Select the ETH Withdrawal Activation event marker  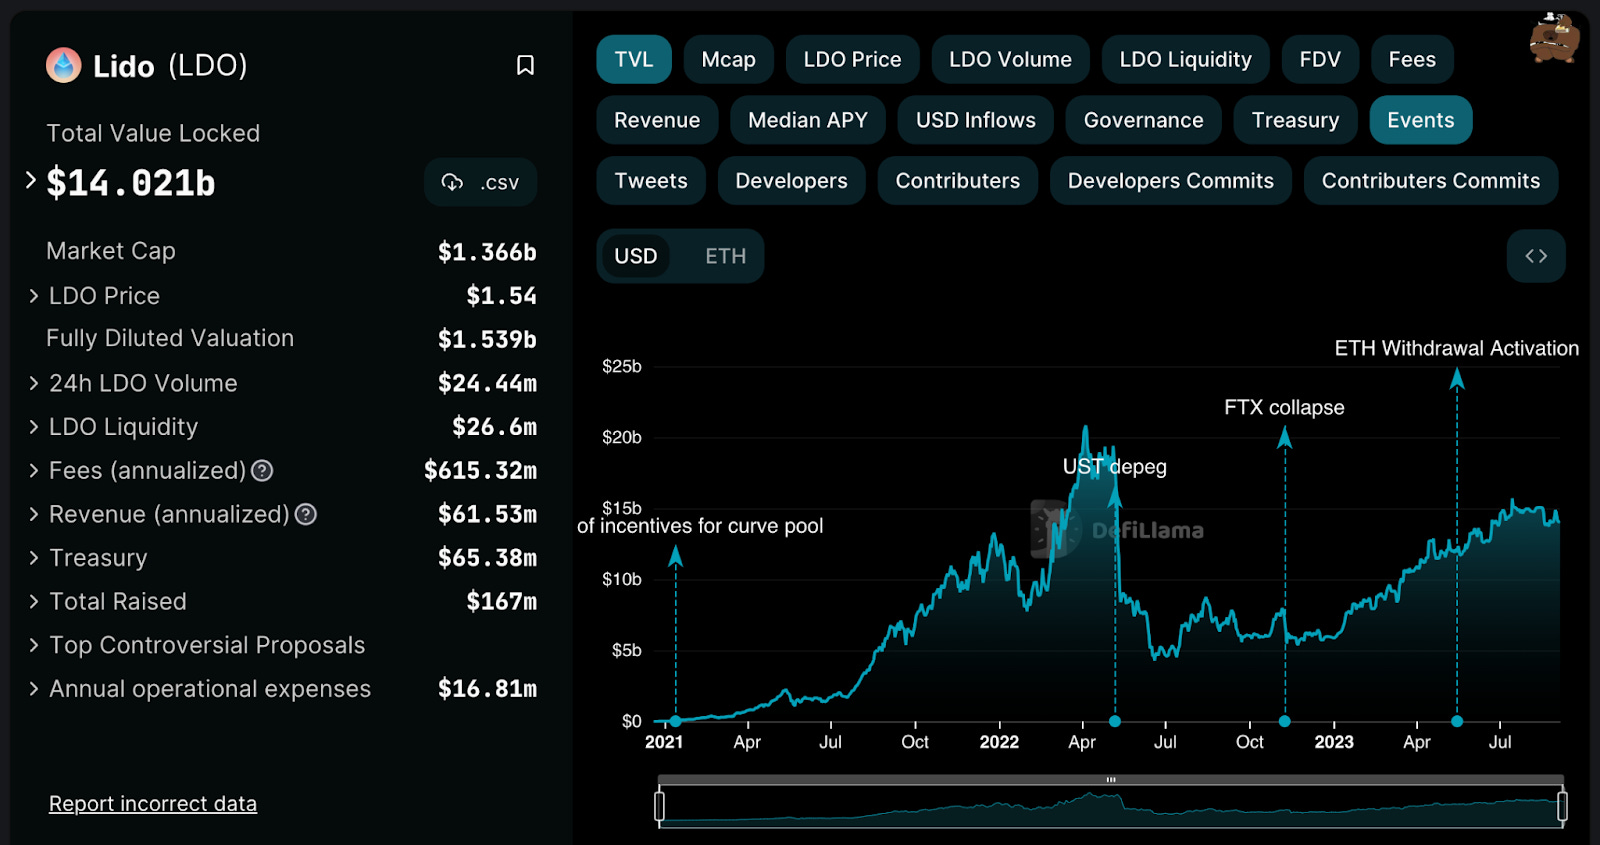pyautogui.click(x=1457, y=721)
